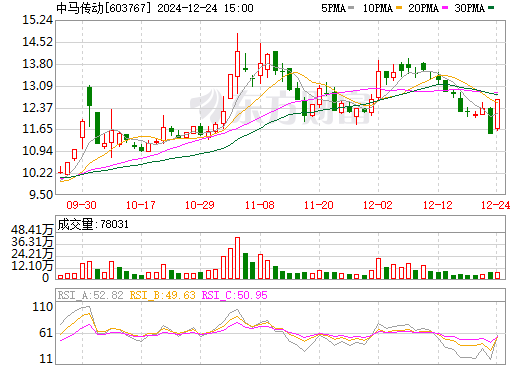Viewport: 520px width, 365px height.
Task: Click the 10-29 date axis label
Action: 200,205
